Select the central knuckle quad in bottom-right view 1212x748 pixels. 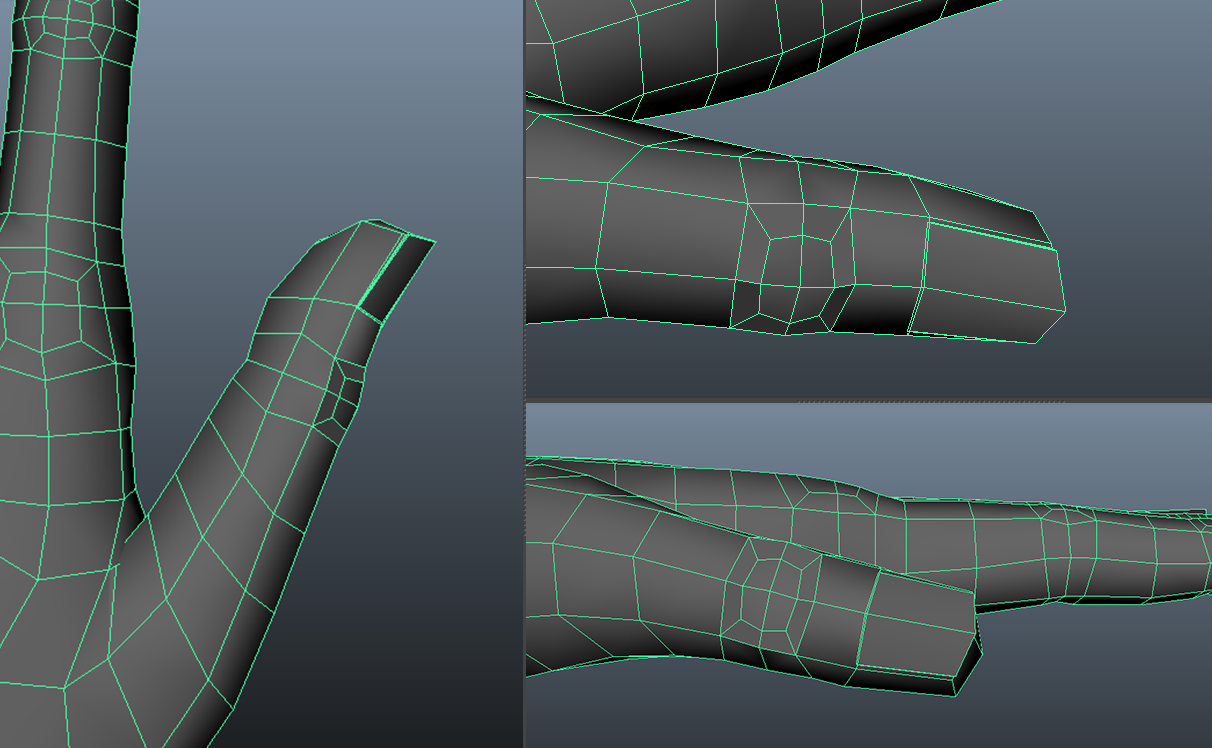click(774, 592)
